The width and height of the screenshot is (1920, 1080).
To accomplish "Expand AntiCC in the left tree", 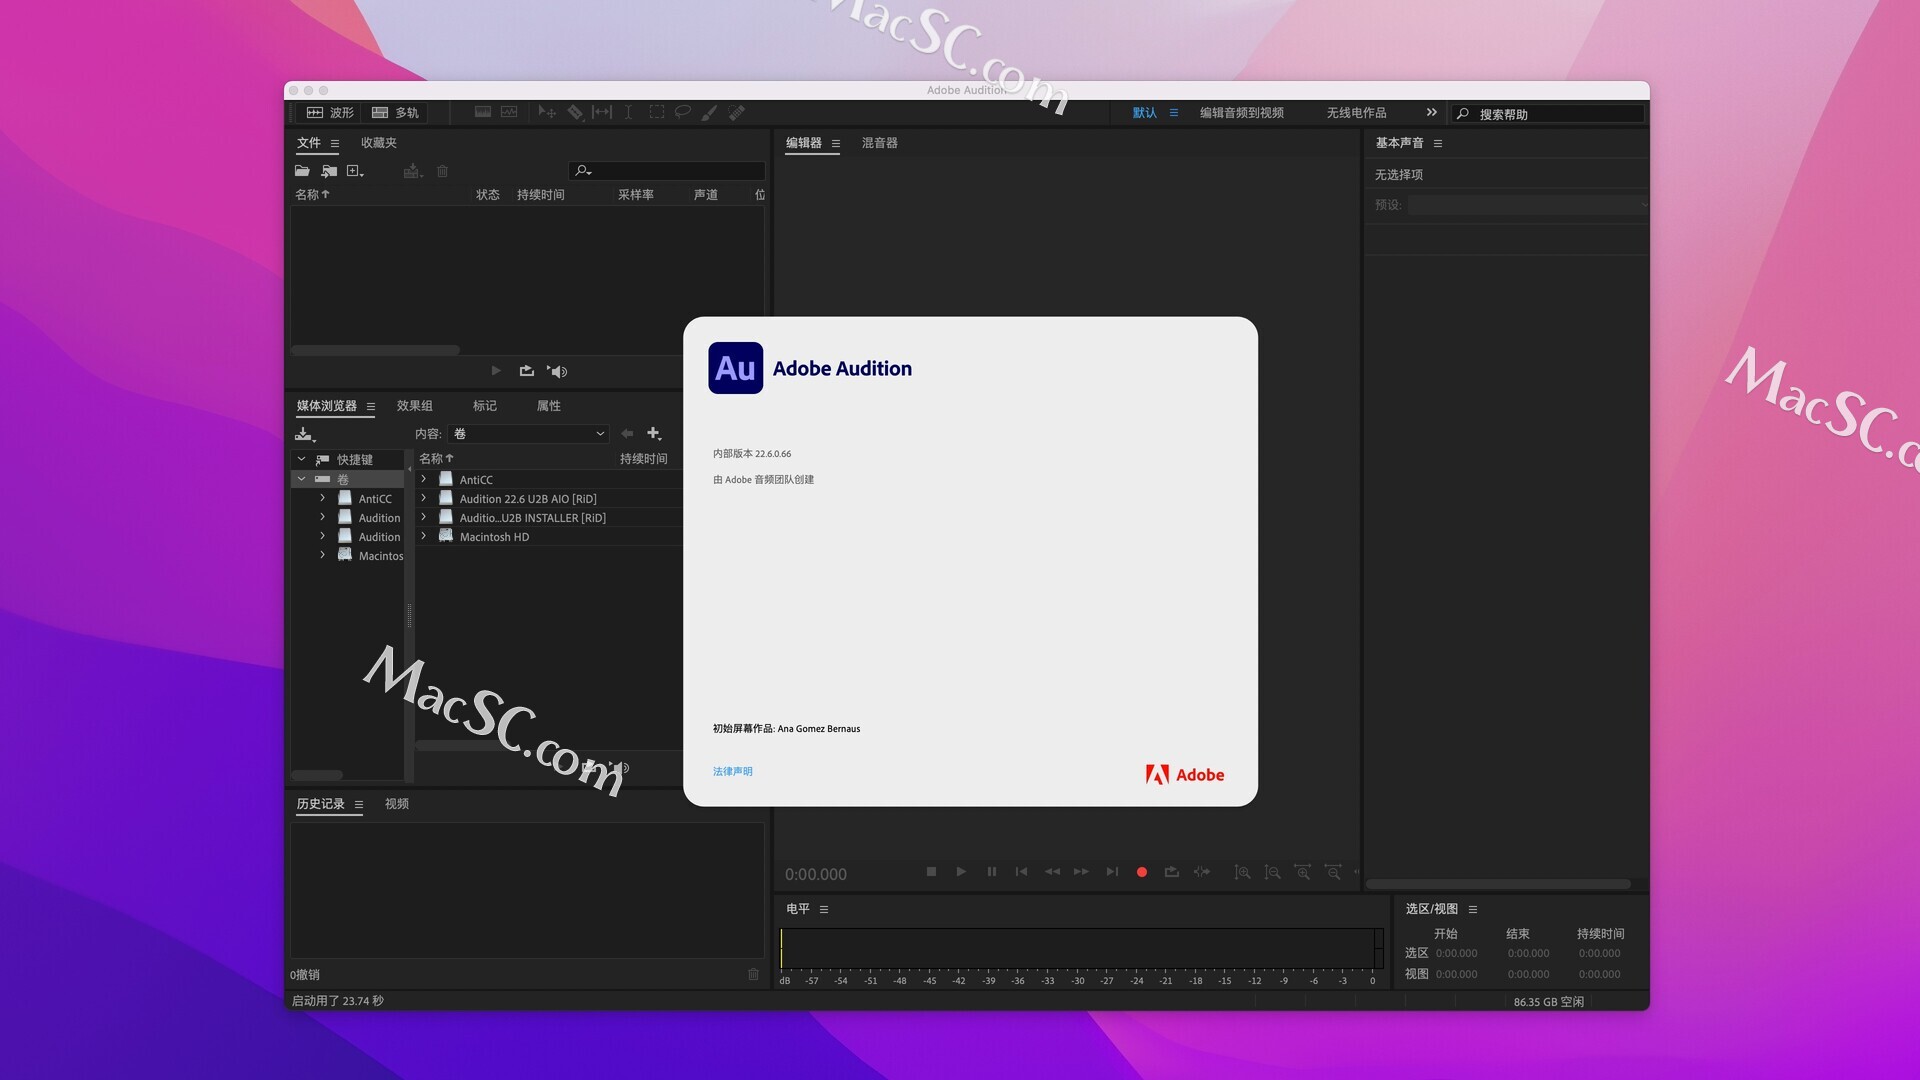I will pos(322,498).
